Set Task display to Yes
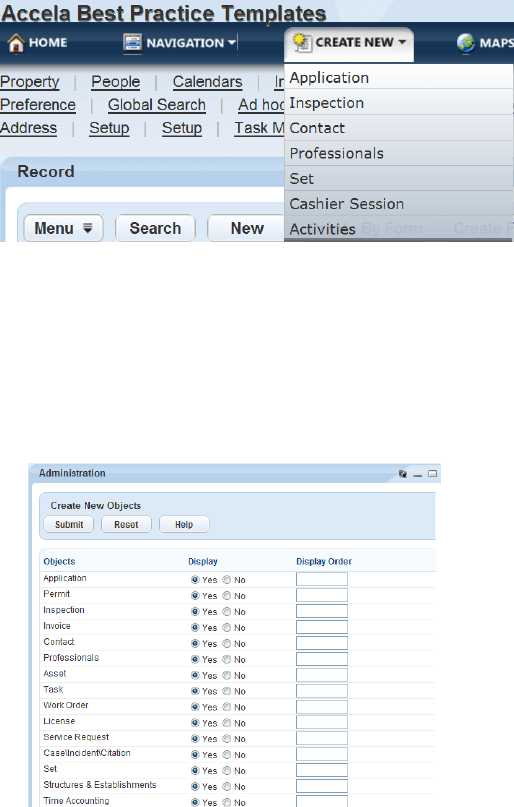514x807 pixels. coord(195,691)
